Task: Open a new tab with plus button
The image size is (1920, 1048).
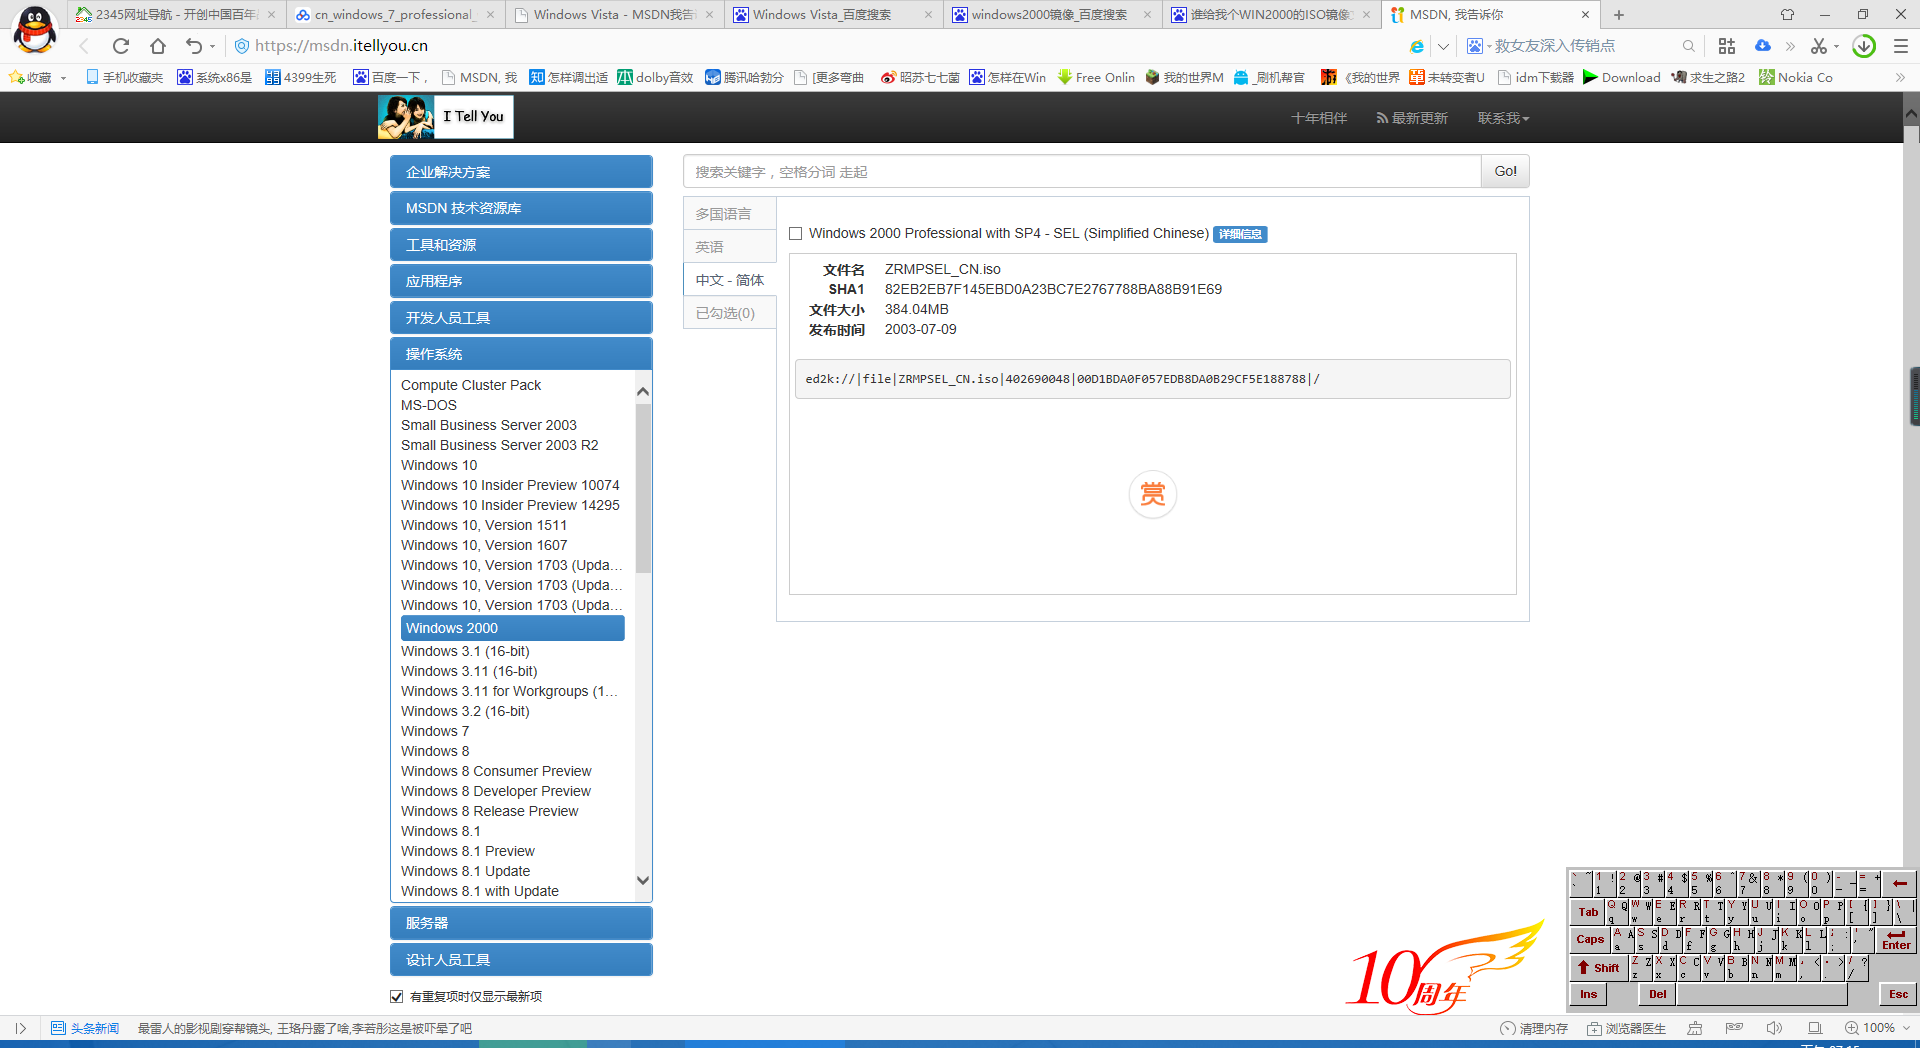Action: pos(1619,14)
